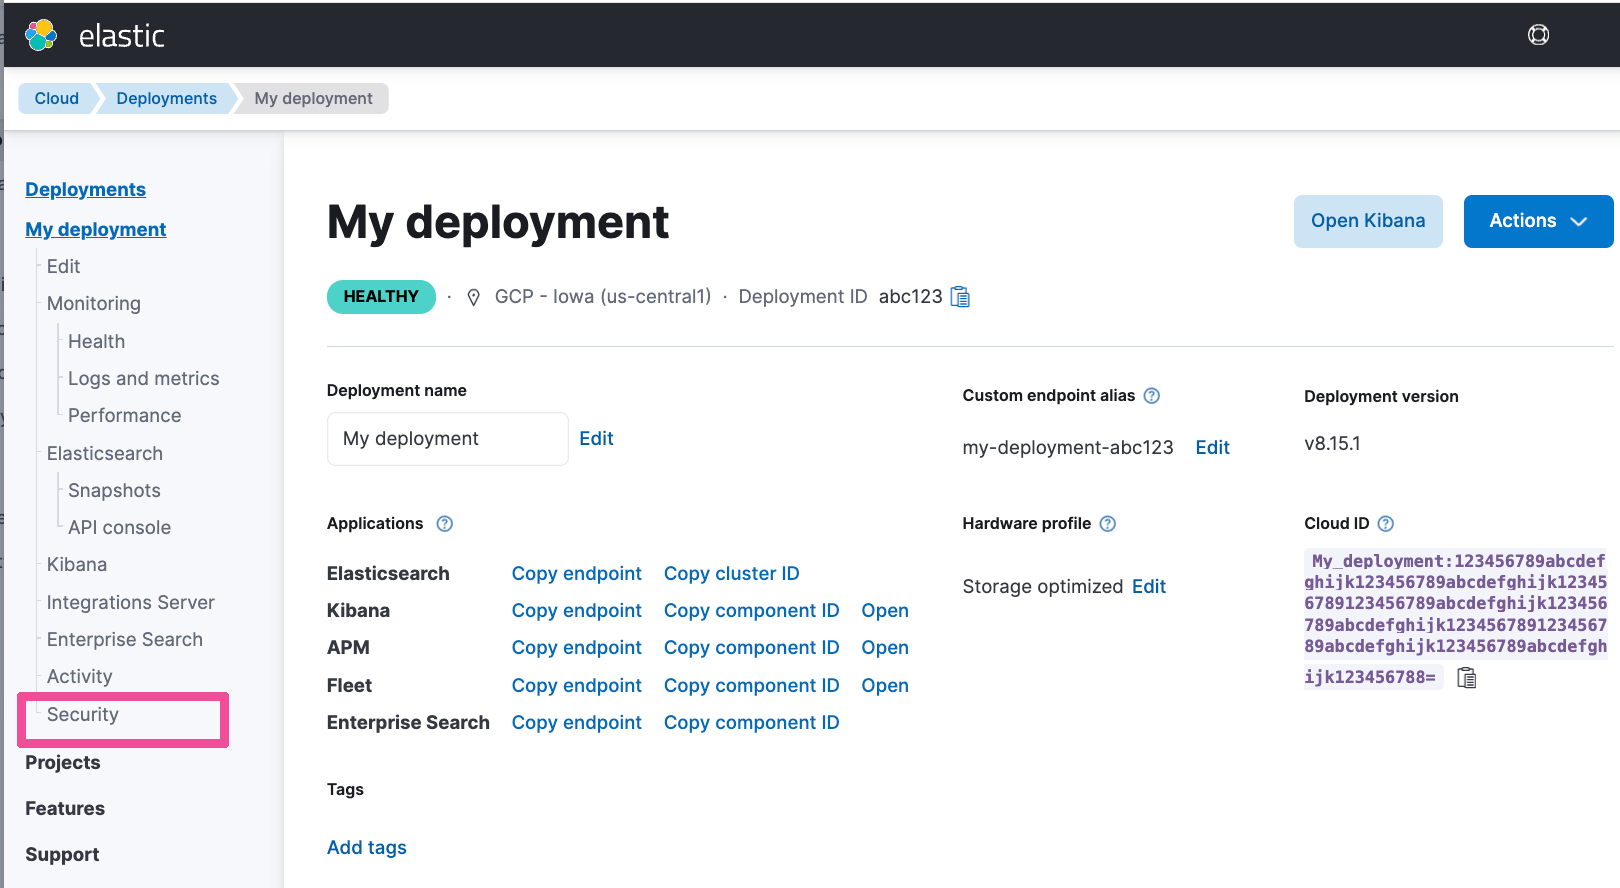Go to Cloud breadcrumb
The height and width of the screenshot is (888, 1620).
click(56, 98)
